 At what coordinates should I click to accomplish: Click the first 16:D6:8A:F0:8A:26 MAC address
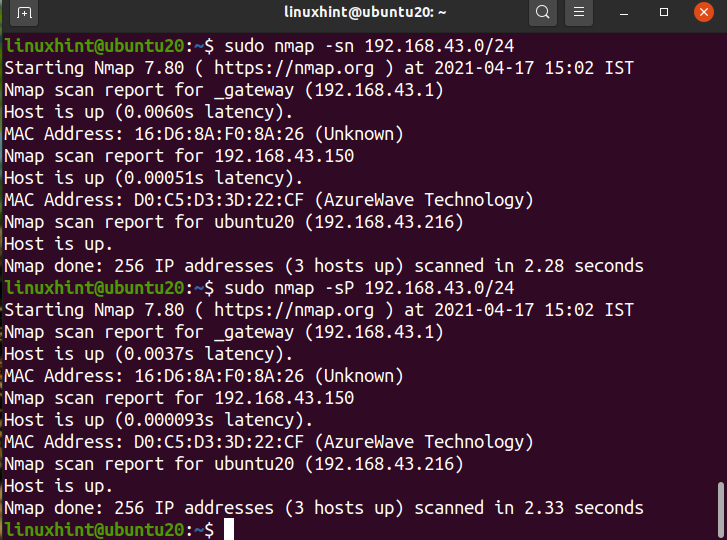pos(219,134)
